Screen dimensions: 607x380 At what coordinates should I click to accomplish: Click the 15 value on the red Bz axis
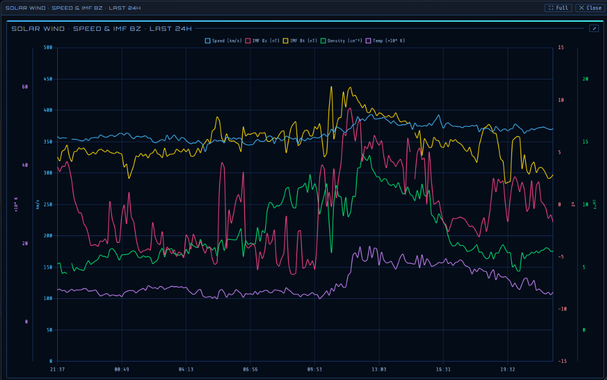(561, 48)
